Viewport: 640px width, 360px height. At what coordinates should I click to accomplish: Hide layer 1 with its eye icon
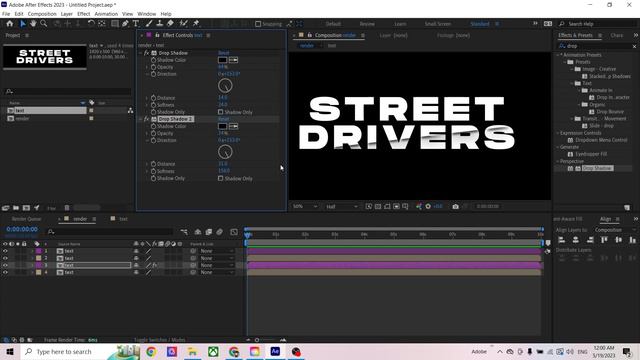click(5, 251)
